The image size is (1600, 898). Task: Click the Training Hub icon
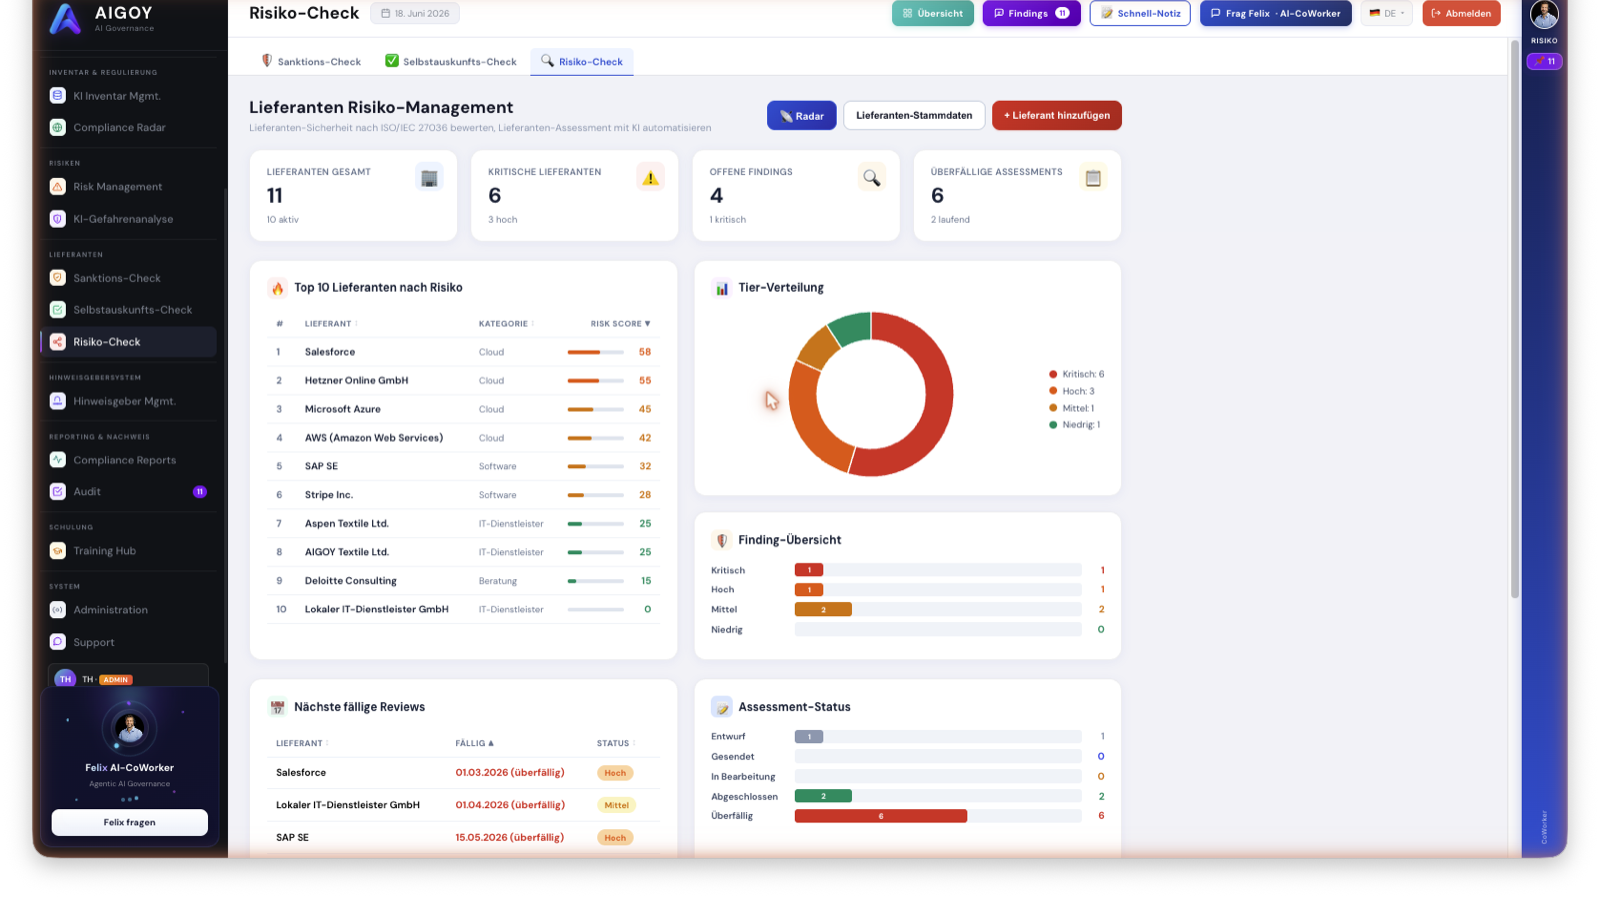(x=58, y=551)
